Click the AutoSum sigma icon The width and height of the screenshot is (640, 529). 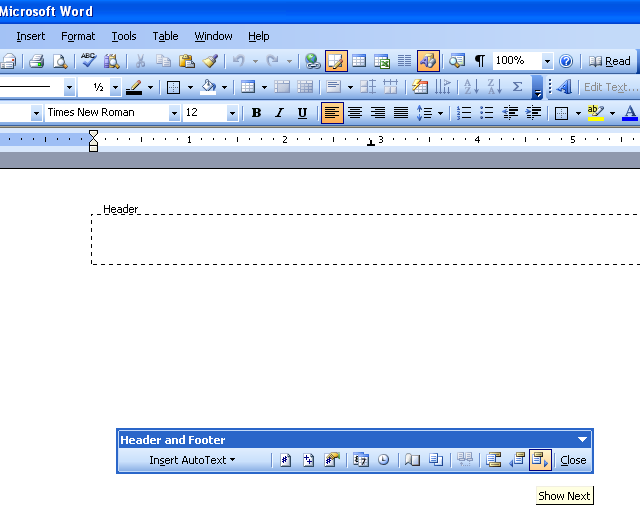(517, 87)
